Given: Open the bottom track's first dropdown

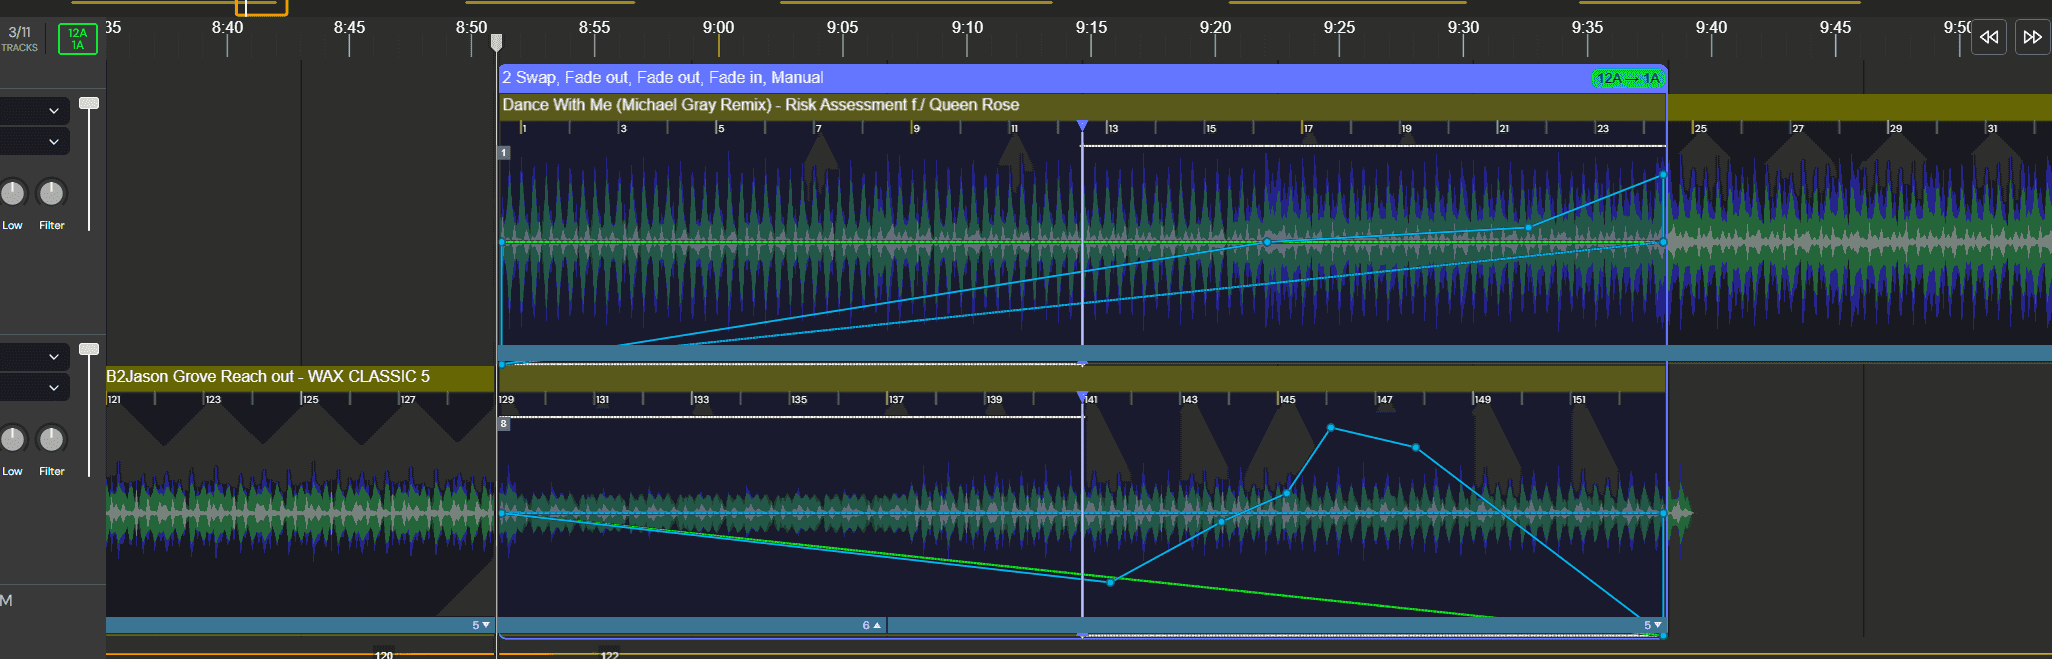Looking at the screenshot, I should 34,356.
